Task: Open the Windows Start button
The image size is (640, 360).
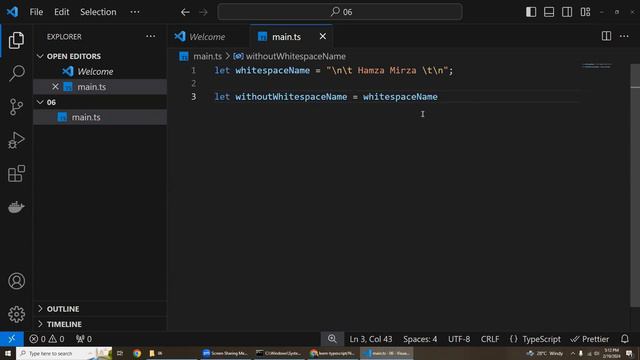Action: tap(8, 353)
